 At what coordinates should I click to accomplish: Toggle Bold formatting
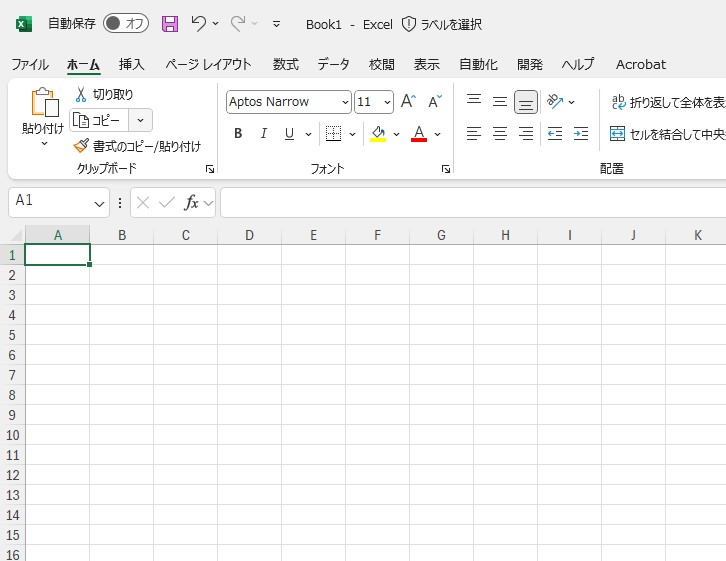238,134
